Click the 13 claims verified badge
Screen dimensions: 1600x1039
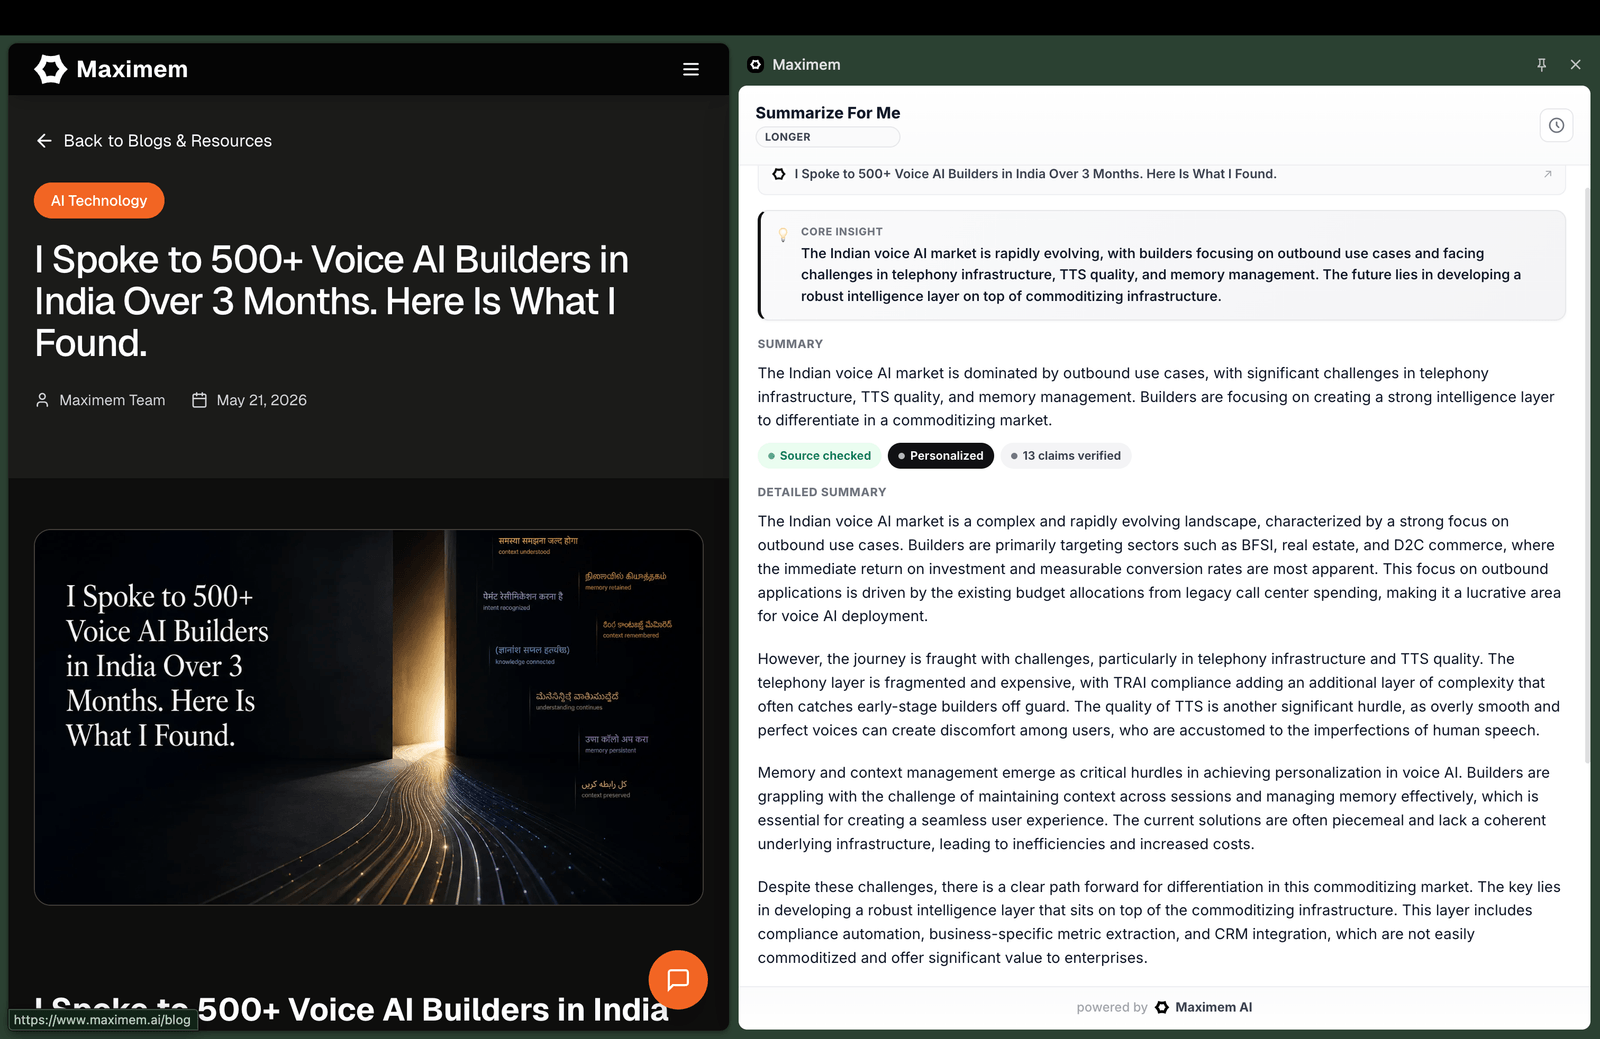1065,456
